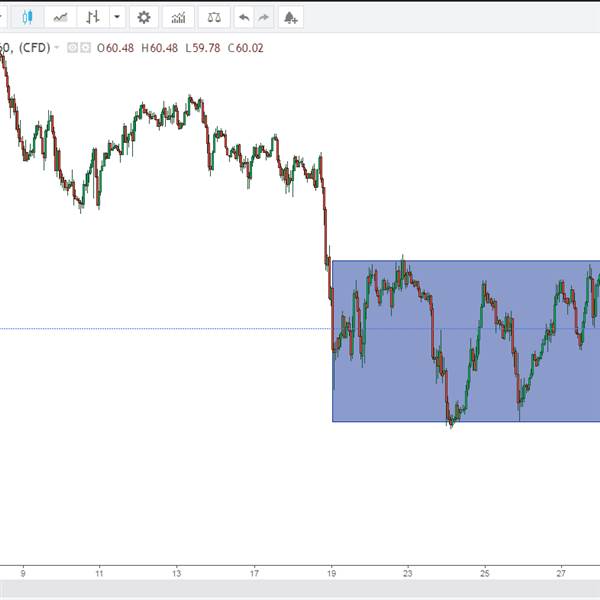Image resolution: width=600 pixels, height=600 pixels.
Task: Click the low value L59.78
Action: [203, 48]
